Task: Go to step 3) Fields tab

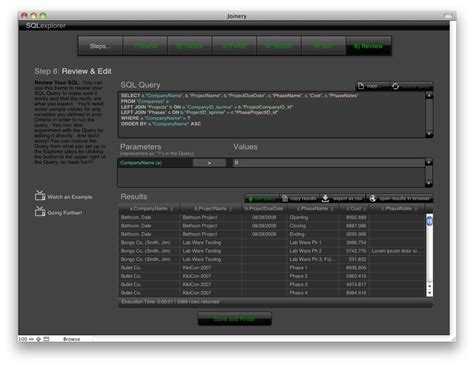Action: point(234,46)
